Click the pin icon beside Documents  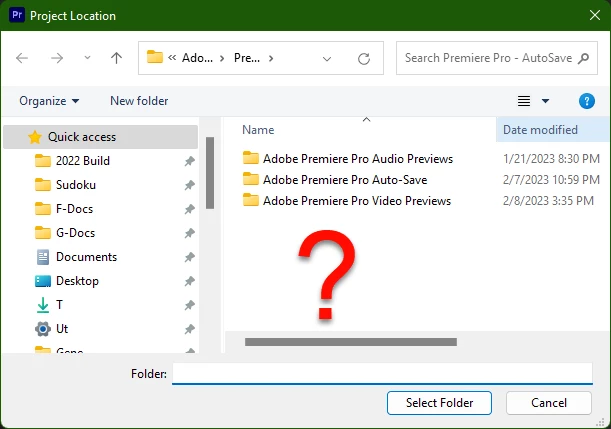point(190,257)
